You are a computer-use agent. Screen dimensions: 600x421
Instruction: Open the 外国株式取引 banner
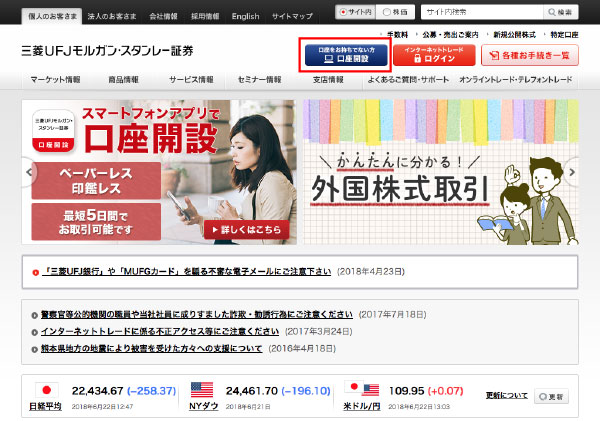[441, 172]
